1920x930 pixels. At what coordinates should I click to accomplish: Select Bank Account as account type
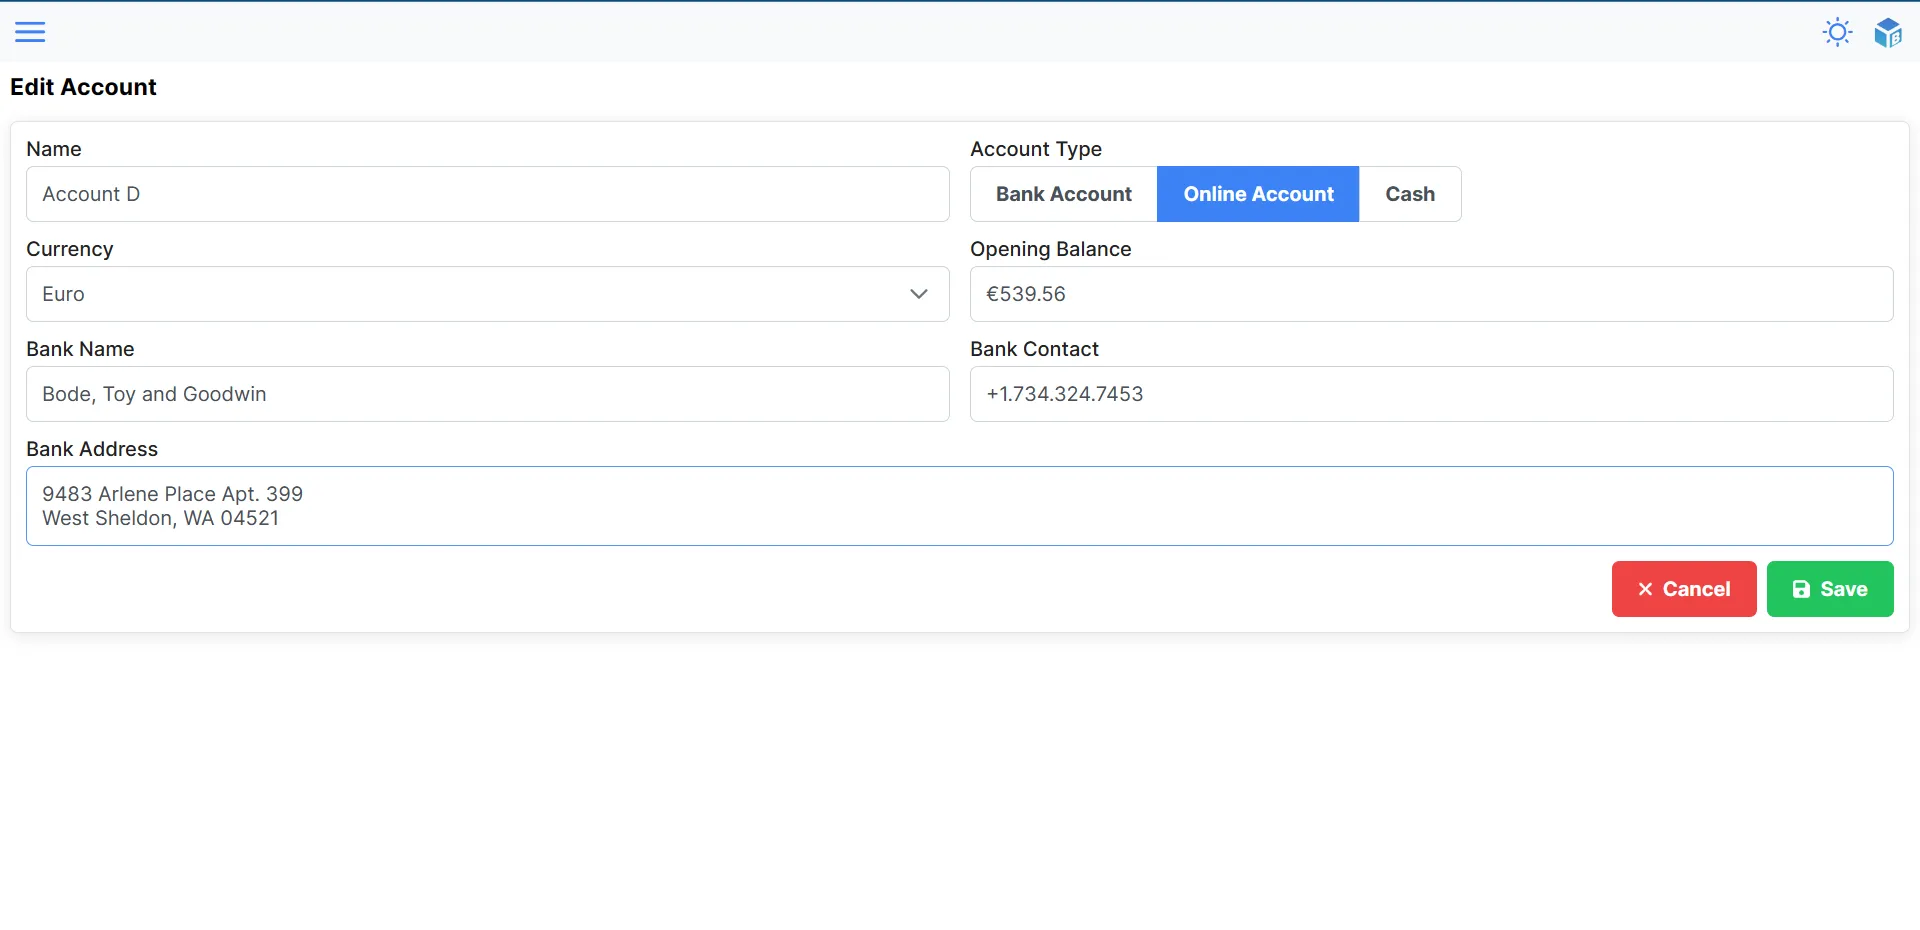[x=1063, y=194]
